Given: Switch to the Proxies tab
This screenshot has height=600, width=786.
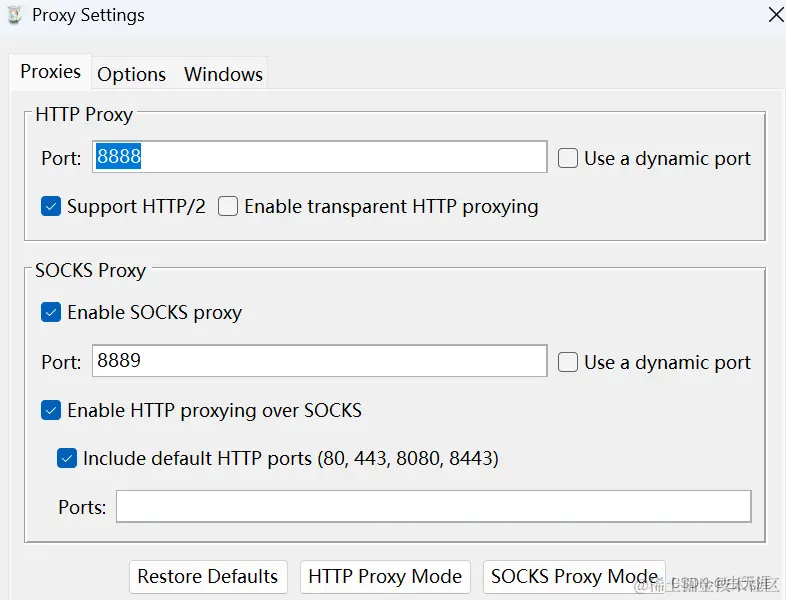Looking at the screenshot, I should (50, 72).
